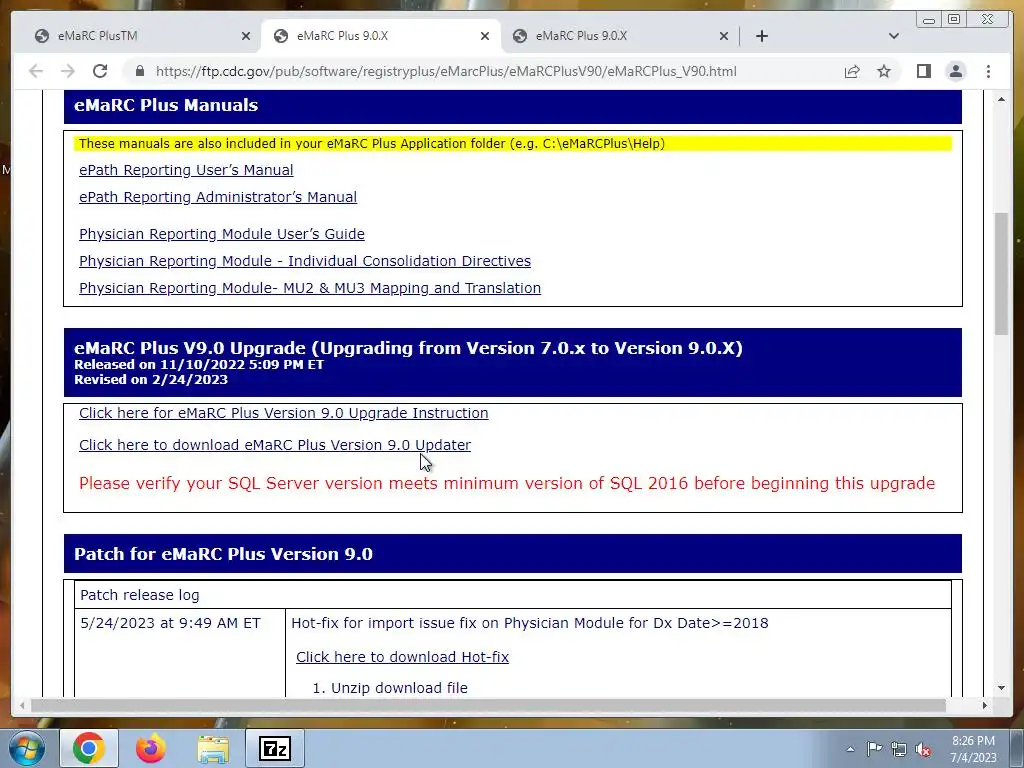This screenshot has height=768, width=1024.
Task: Click the Unzip download file step
Action: click(399, 688)
